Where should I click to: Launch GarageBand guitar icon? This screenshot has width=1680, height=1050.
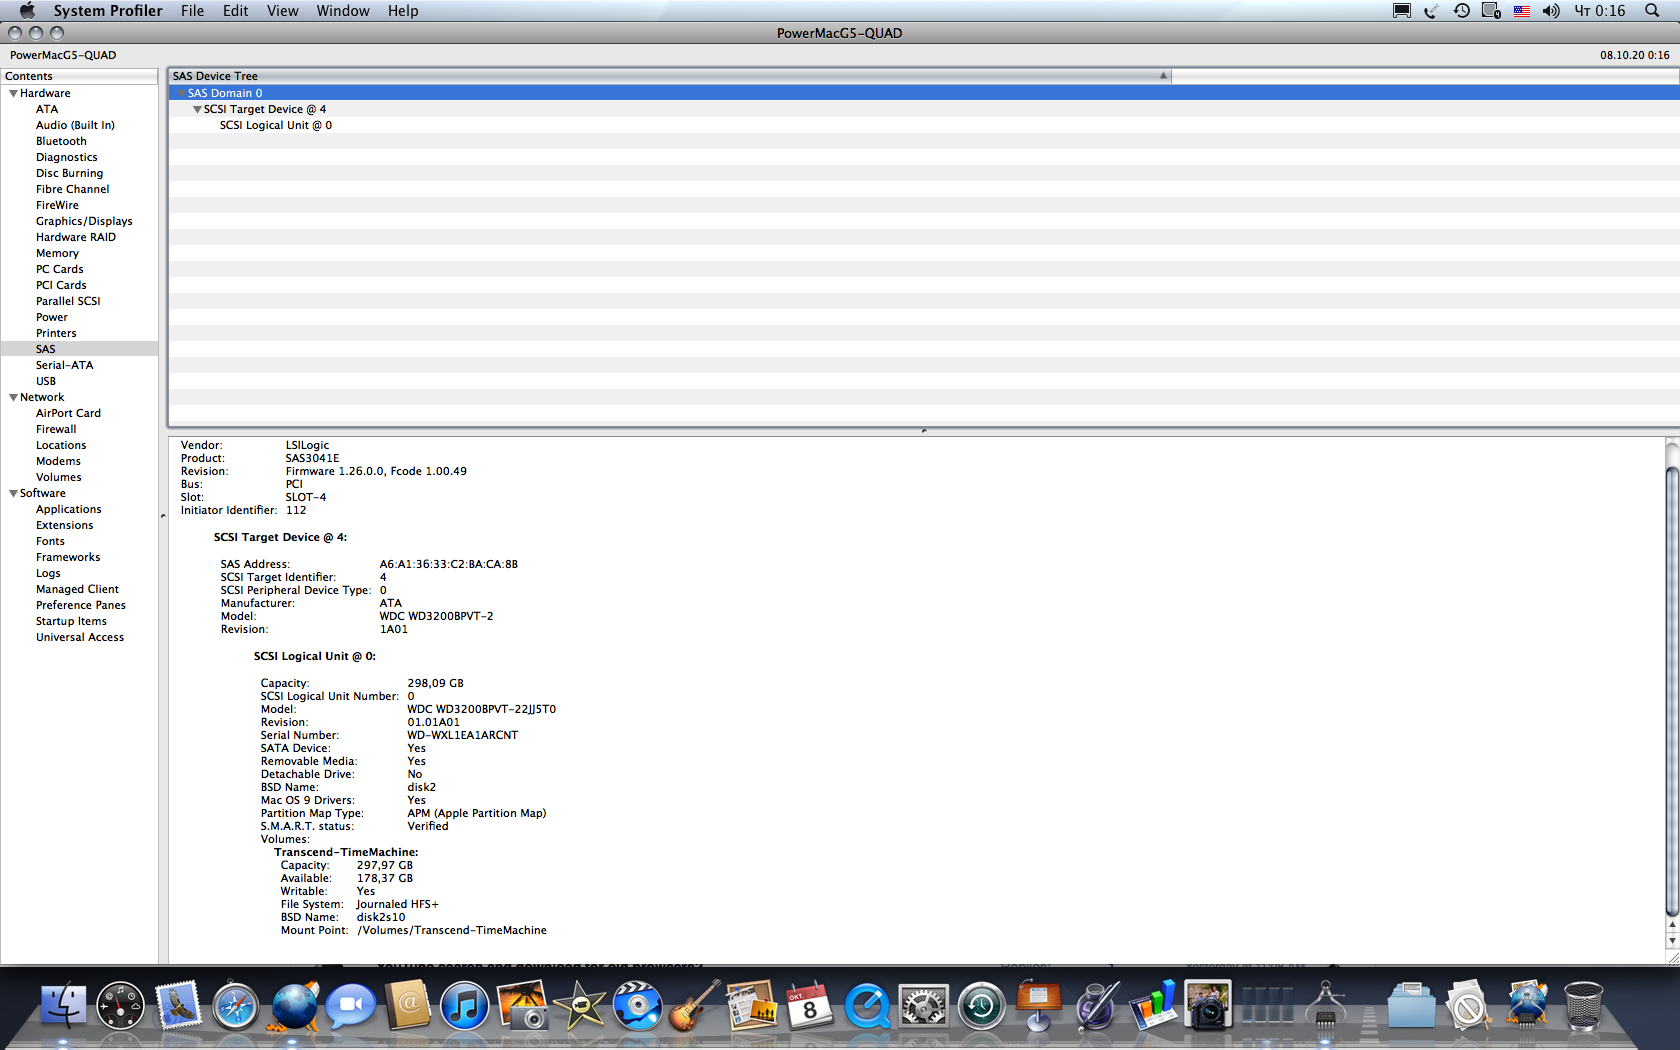coord(695,1005)
